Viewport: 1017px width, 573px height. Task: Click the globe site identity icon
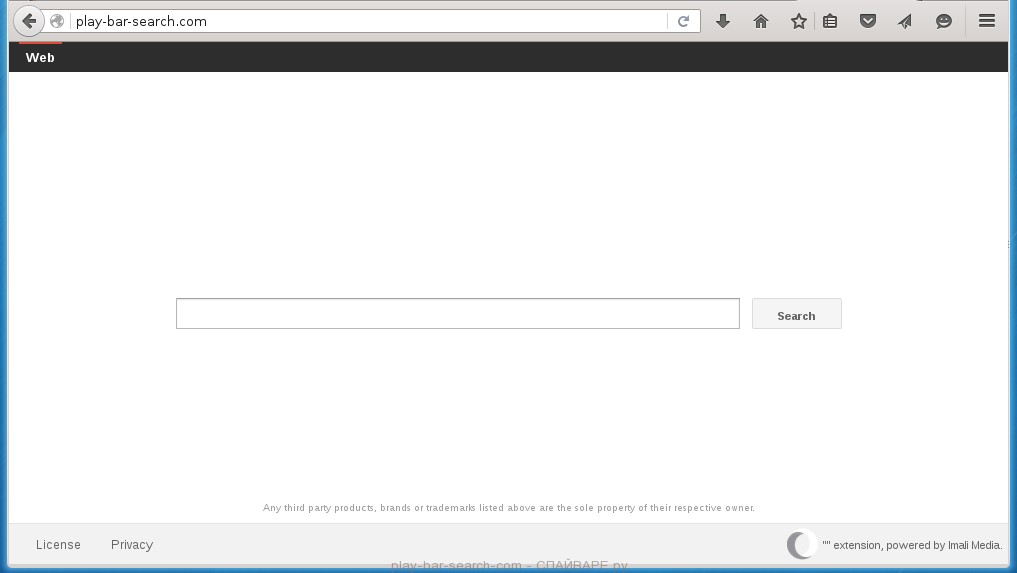tap(57, 21)
